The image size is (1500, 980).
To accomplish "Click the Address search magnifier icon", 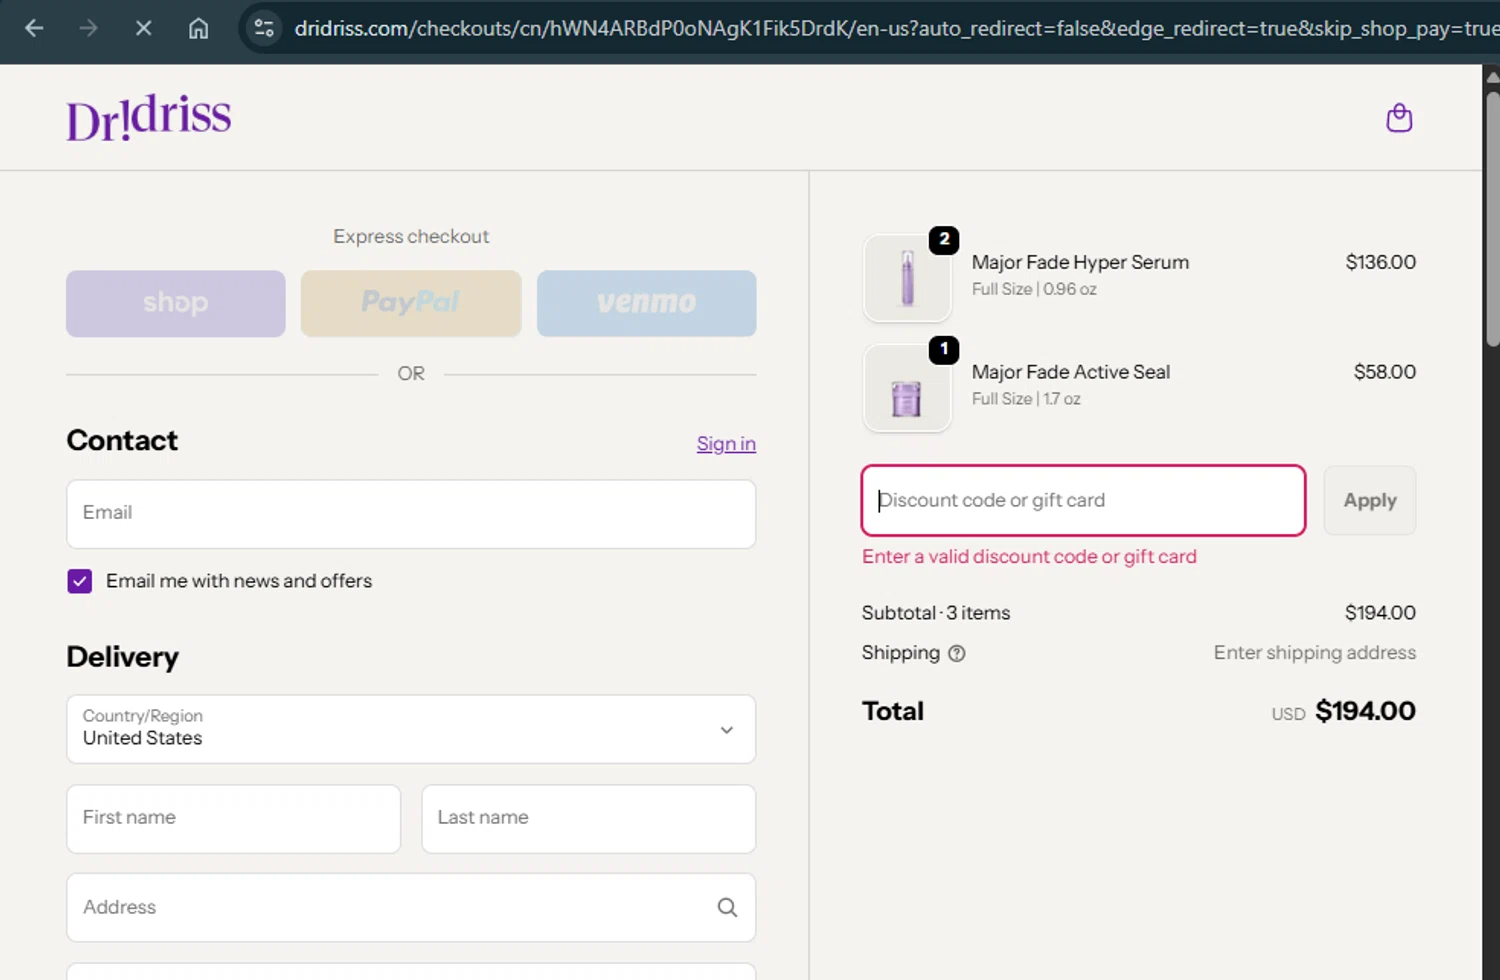I will pos(727,907).
